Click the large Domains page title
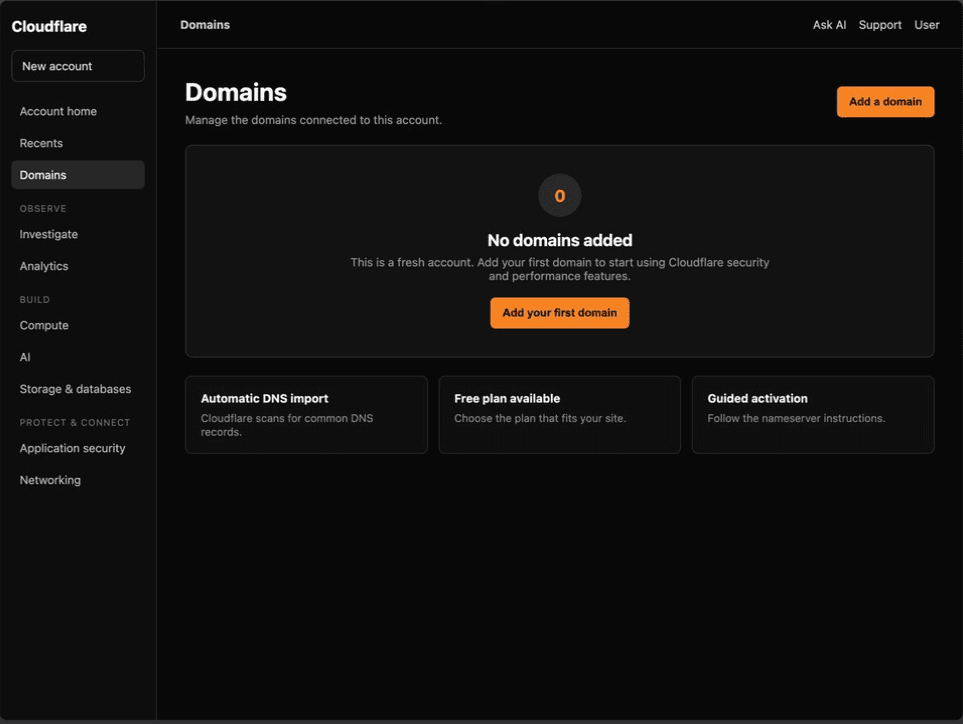963x724 pixels. (x=236, y=93)
